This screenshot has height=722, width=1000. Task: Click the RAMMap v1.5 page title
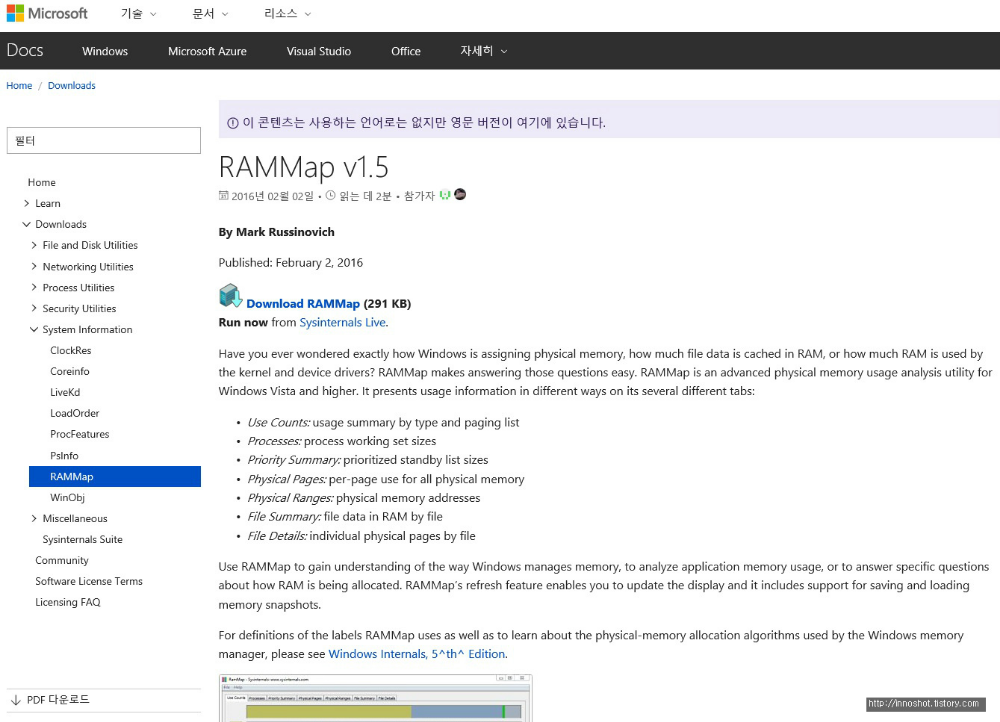[304, 167]
